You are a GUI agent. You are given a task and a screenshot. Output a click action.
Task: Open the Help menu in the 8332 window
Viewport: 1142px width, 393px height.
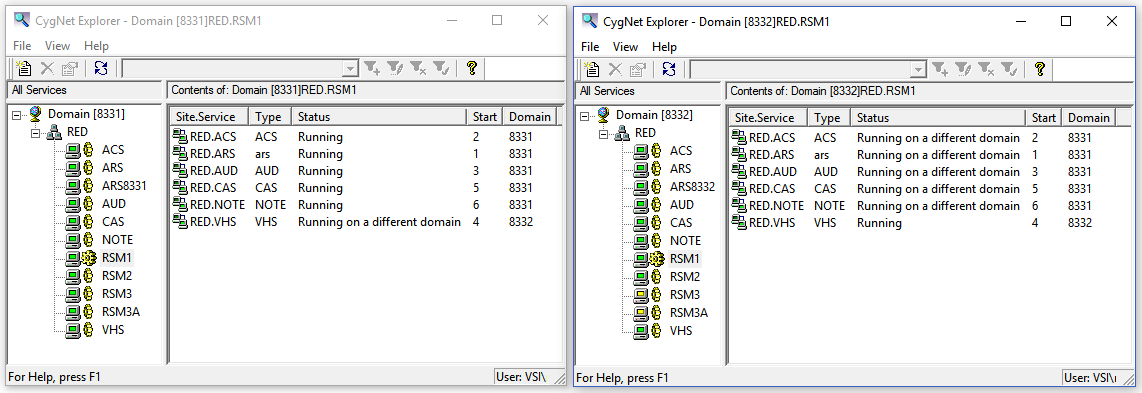pos(664,47)
